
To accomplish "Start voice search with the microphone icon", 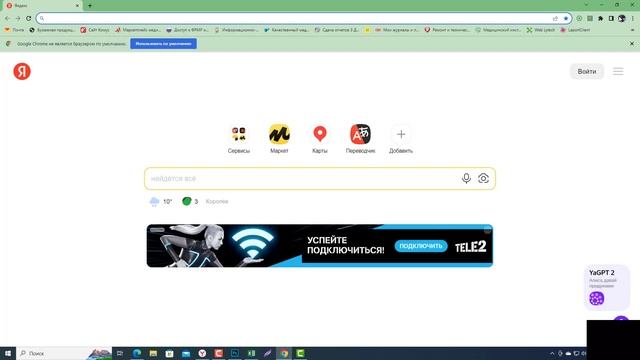I will point(466,178).
